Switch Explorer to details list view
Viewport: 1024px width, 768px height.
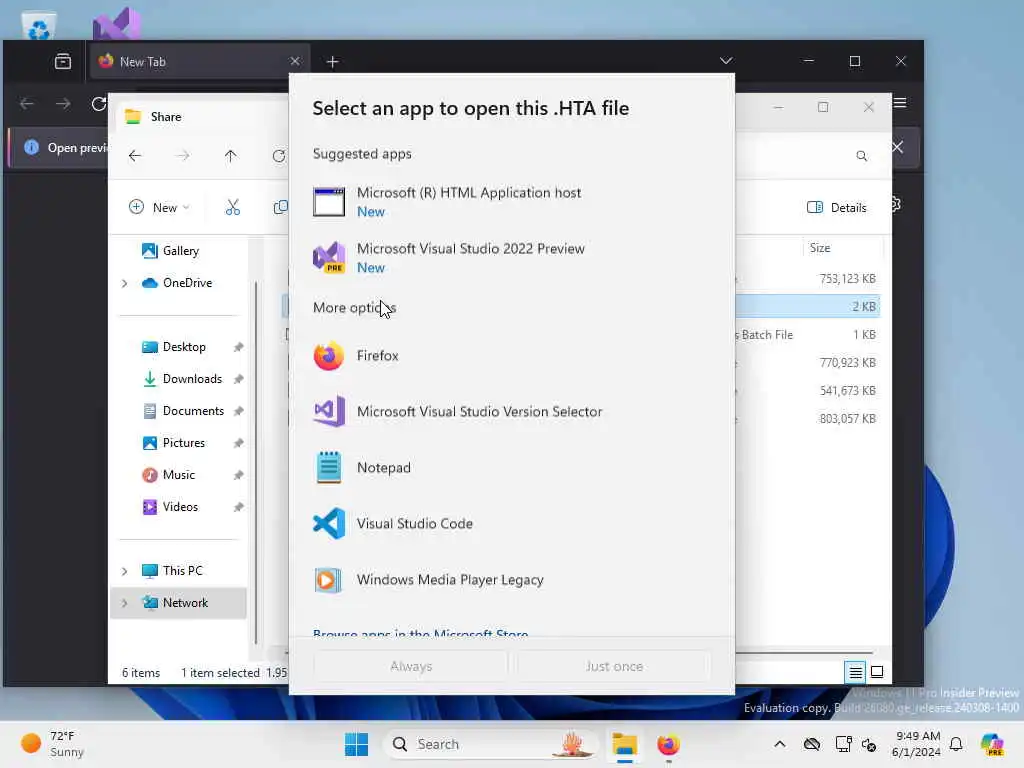[x=856, y=672]
